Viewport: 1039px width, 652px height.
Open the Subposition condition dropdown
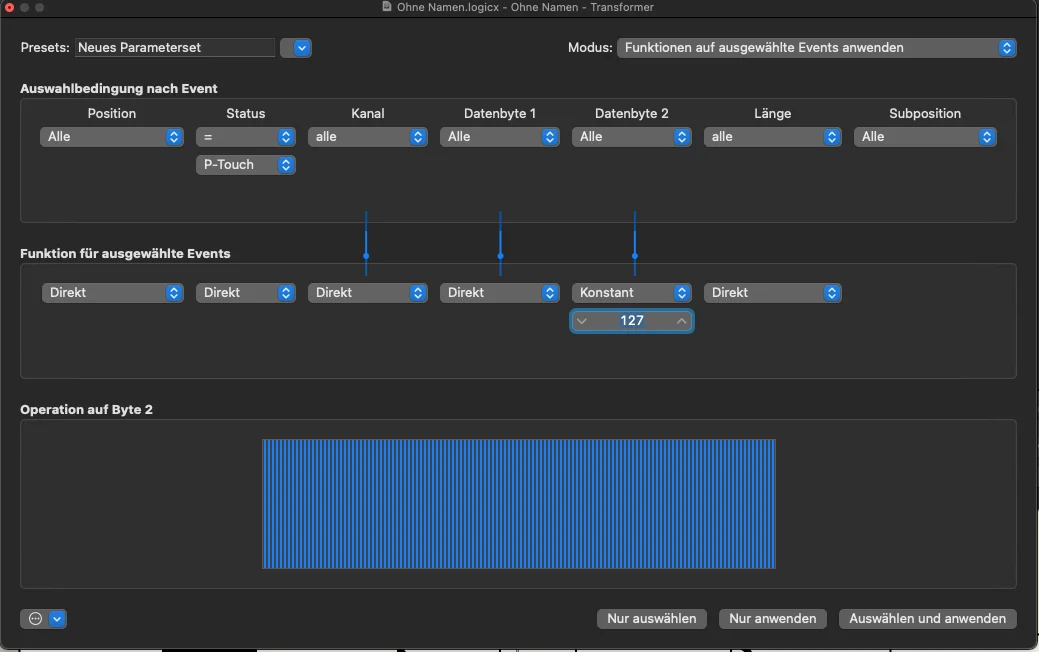(925, 137)
